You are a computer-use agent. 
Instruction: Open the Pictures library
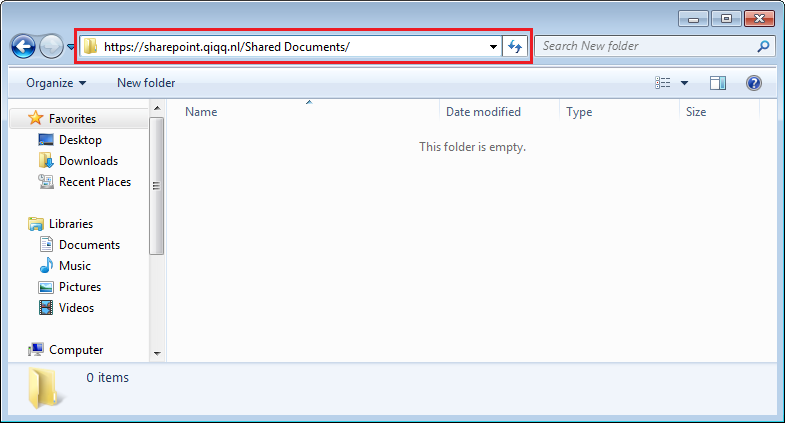(x=80, y=287)
